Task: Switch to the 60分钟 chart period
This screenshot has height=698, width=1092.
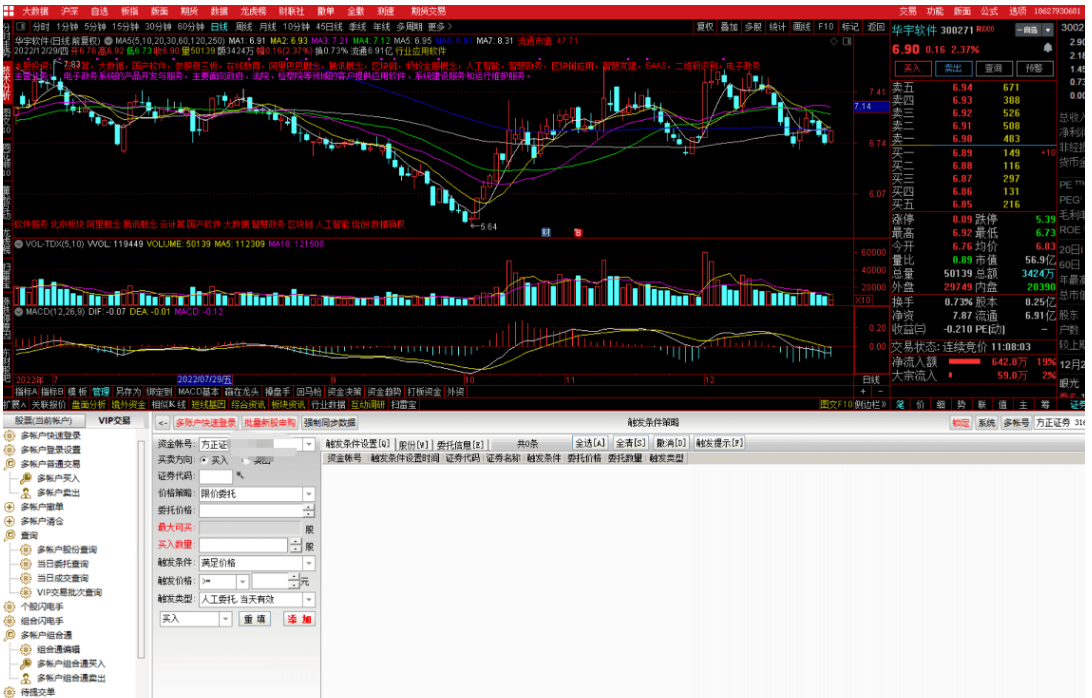Action: [x=190, y=26]
